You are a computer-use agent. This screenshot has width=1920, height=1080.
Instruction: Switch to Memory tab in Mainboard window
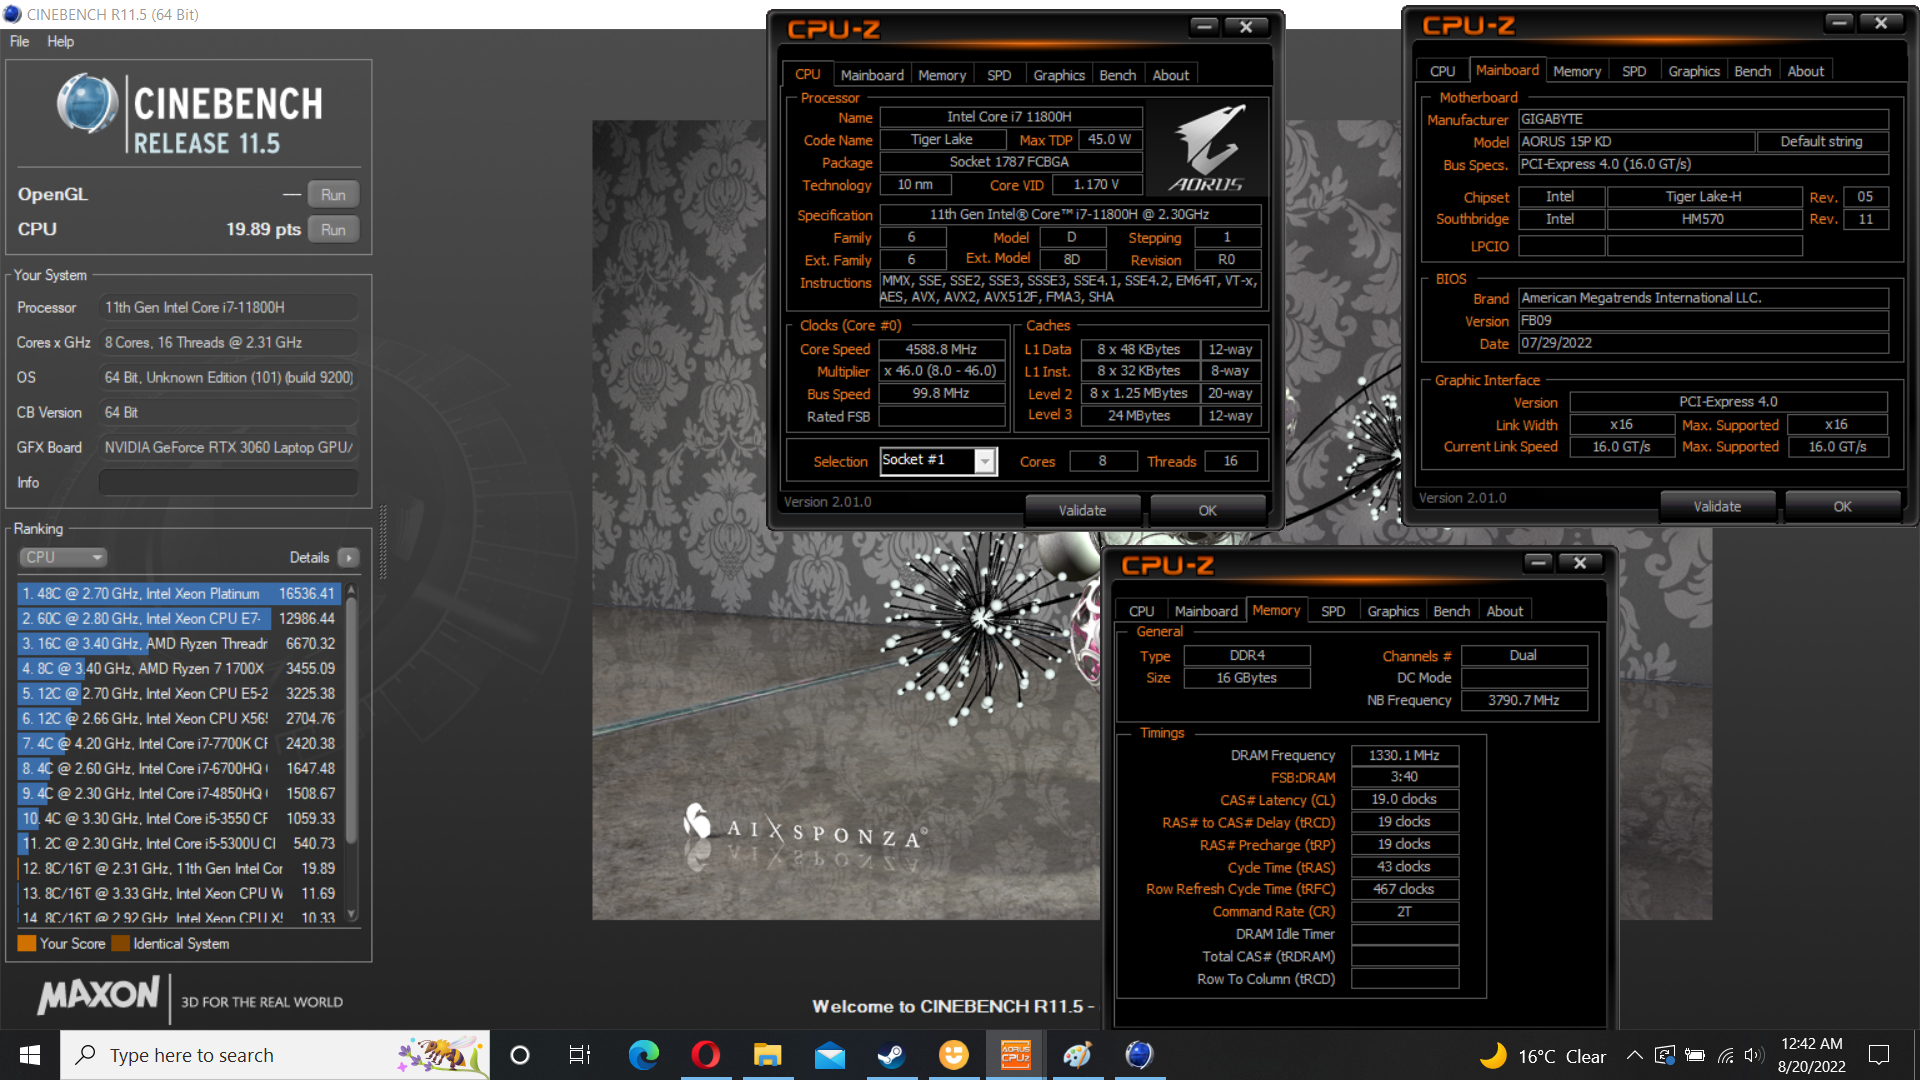pos(1577,71)
